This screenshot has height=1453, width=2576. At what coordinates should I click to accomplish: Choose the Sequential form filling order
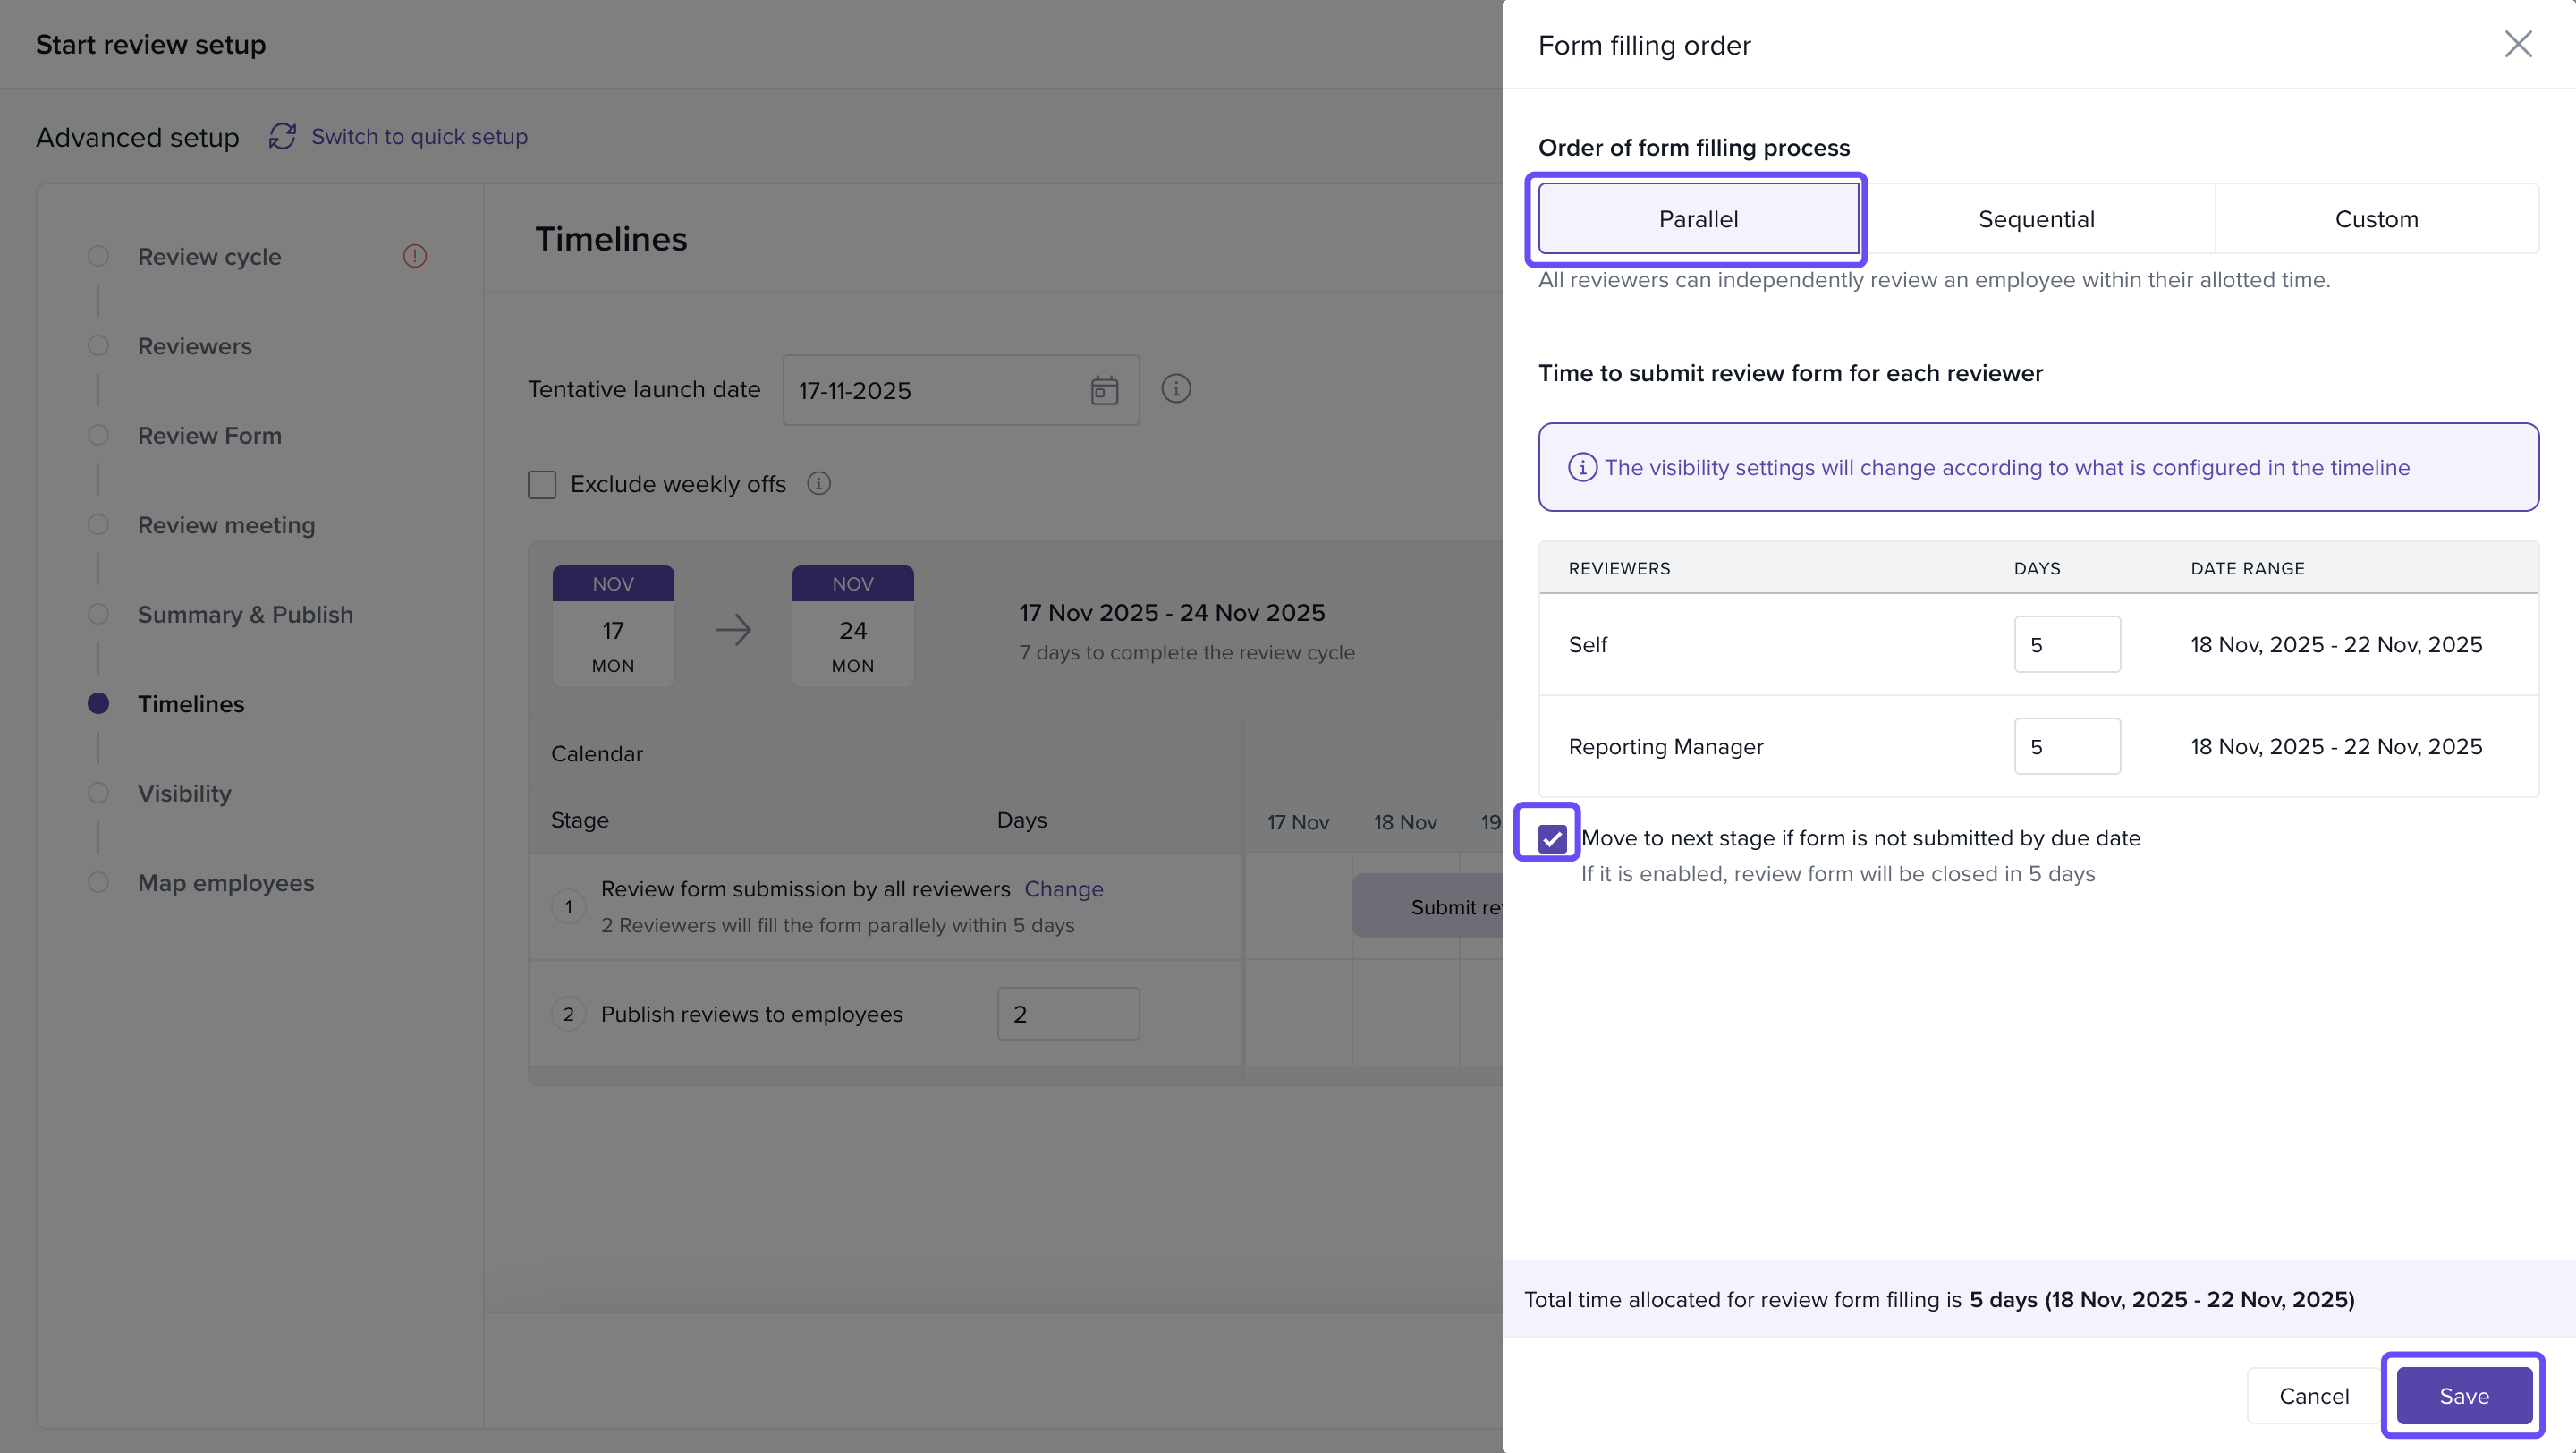click(x=2036, y=219)
